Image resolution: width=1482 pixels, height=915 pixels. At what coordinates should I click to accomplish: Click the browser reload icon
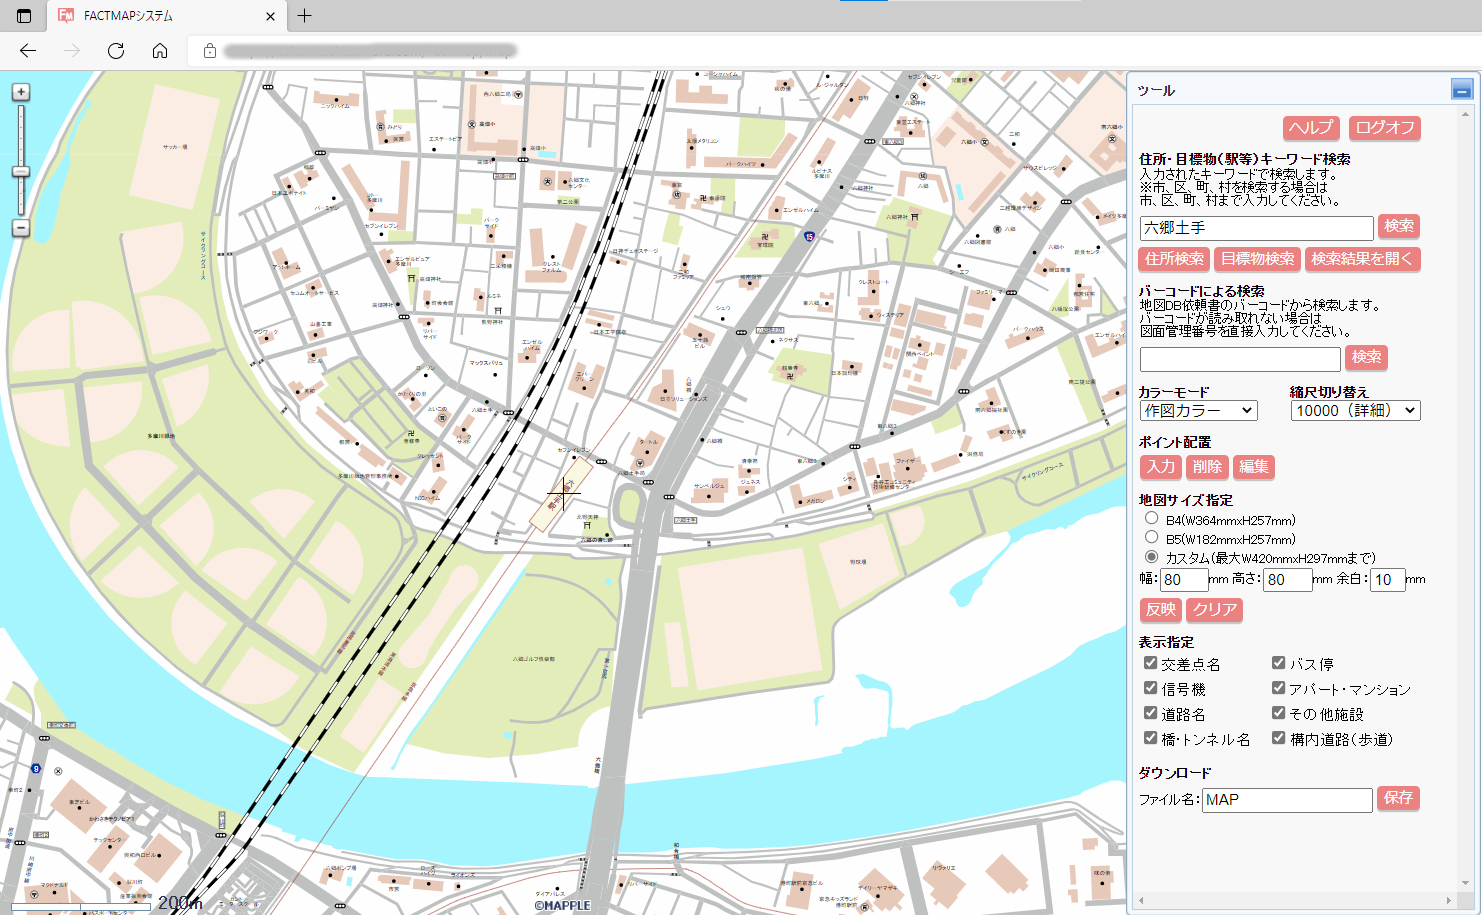(116, 51)
